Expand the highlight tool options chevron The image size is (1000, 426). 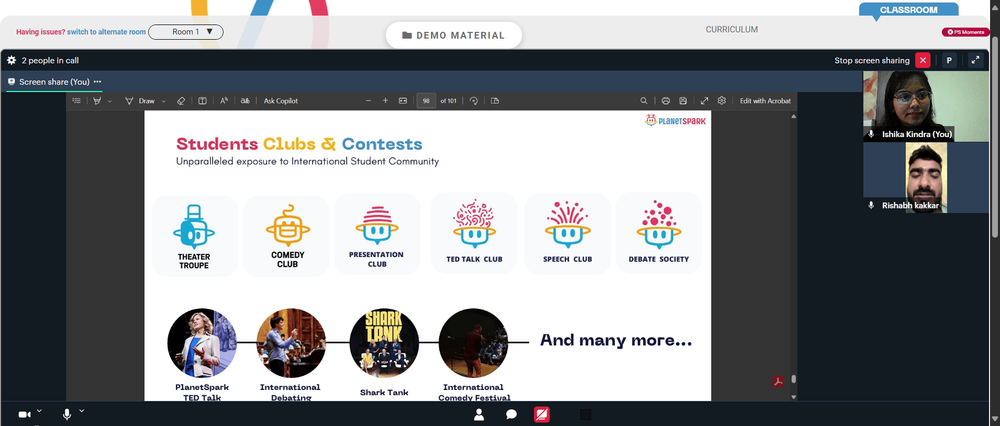point(110,101)
